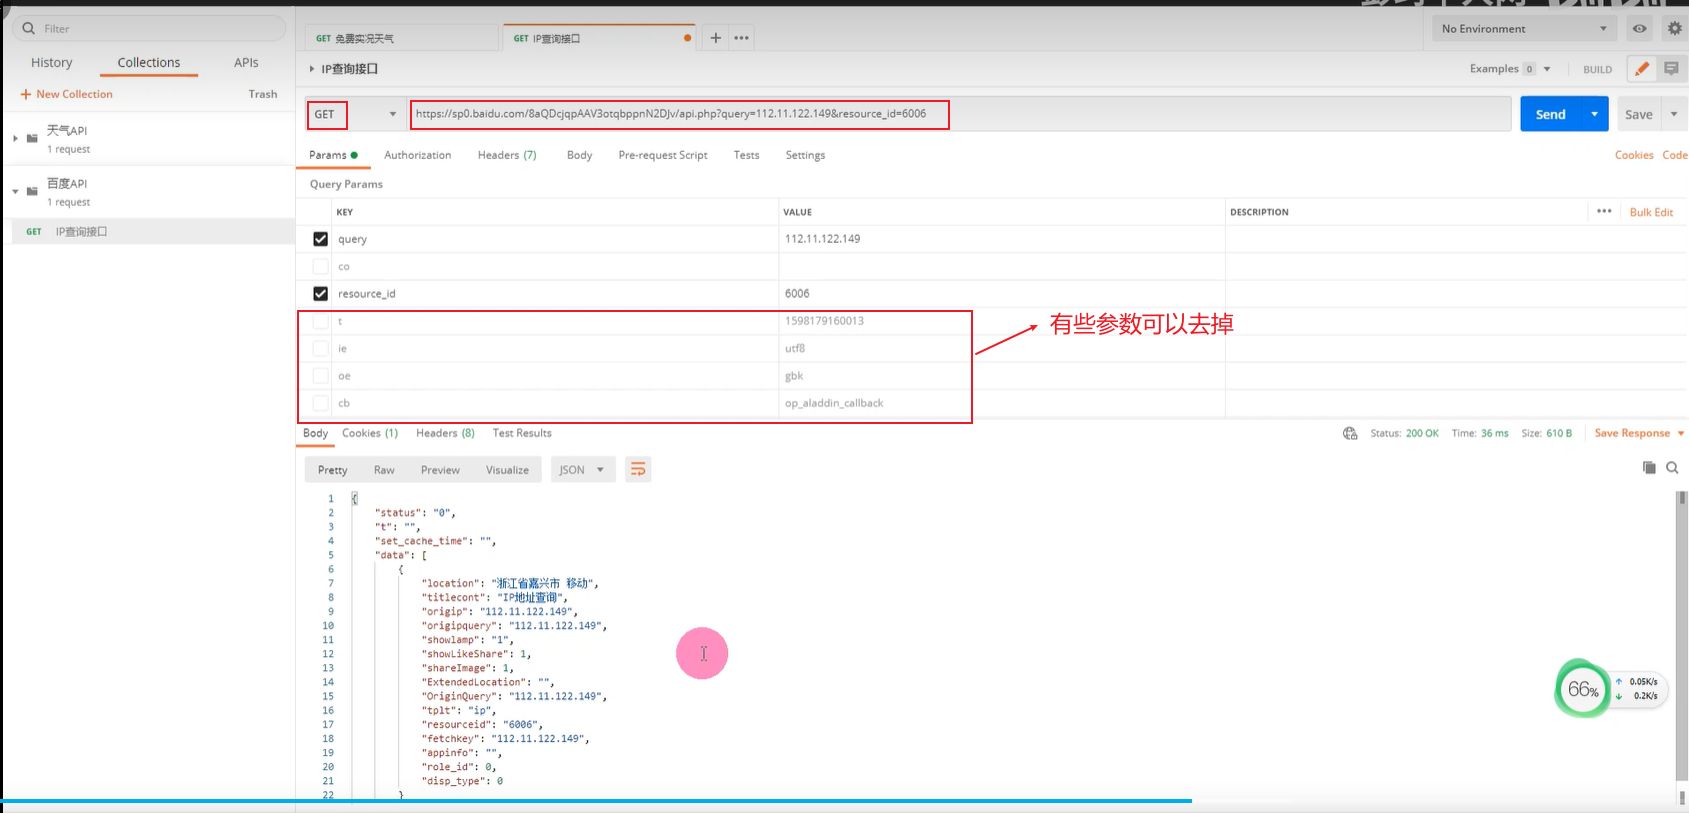Click the Send button
The image size is (1689, 813).
[x=1550, y=114]
